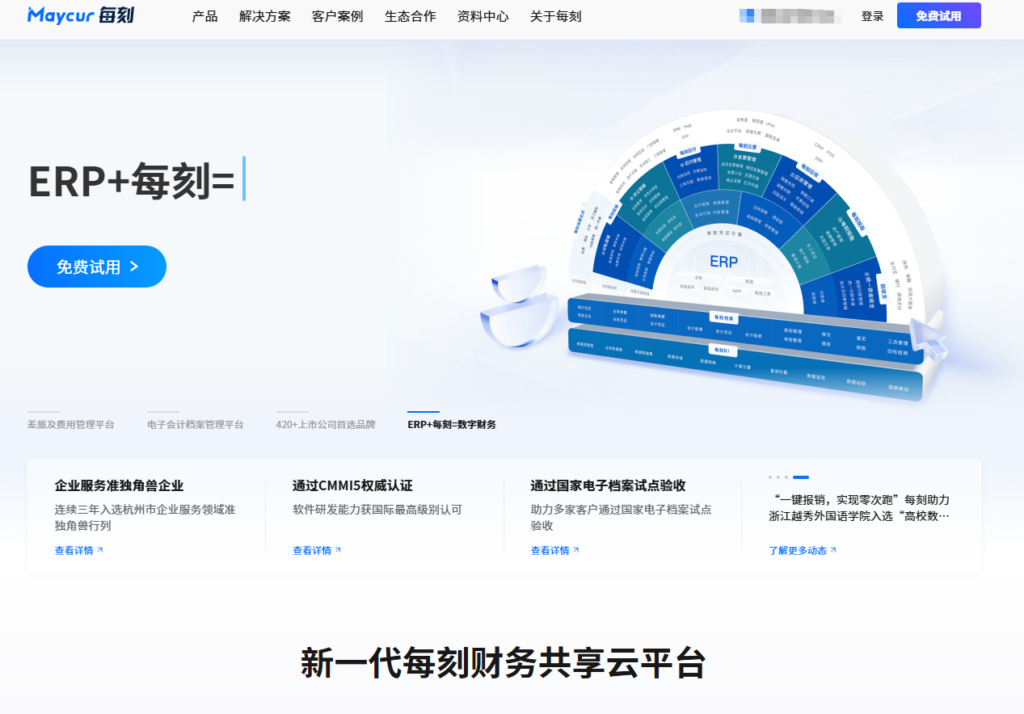Click the top-right 免费试用 button
The image size is (1024, 714).
point(938,15)
